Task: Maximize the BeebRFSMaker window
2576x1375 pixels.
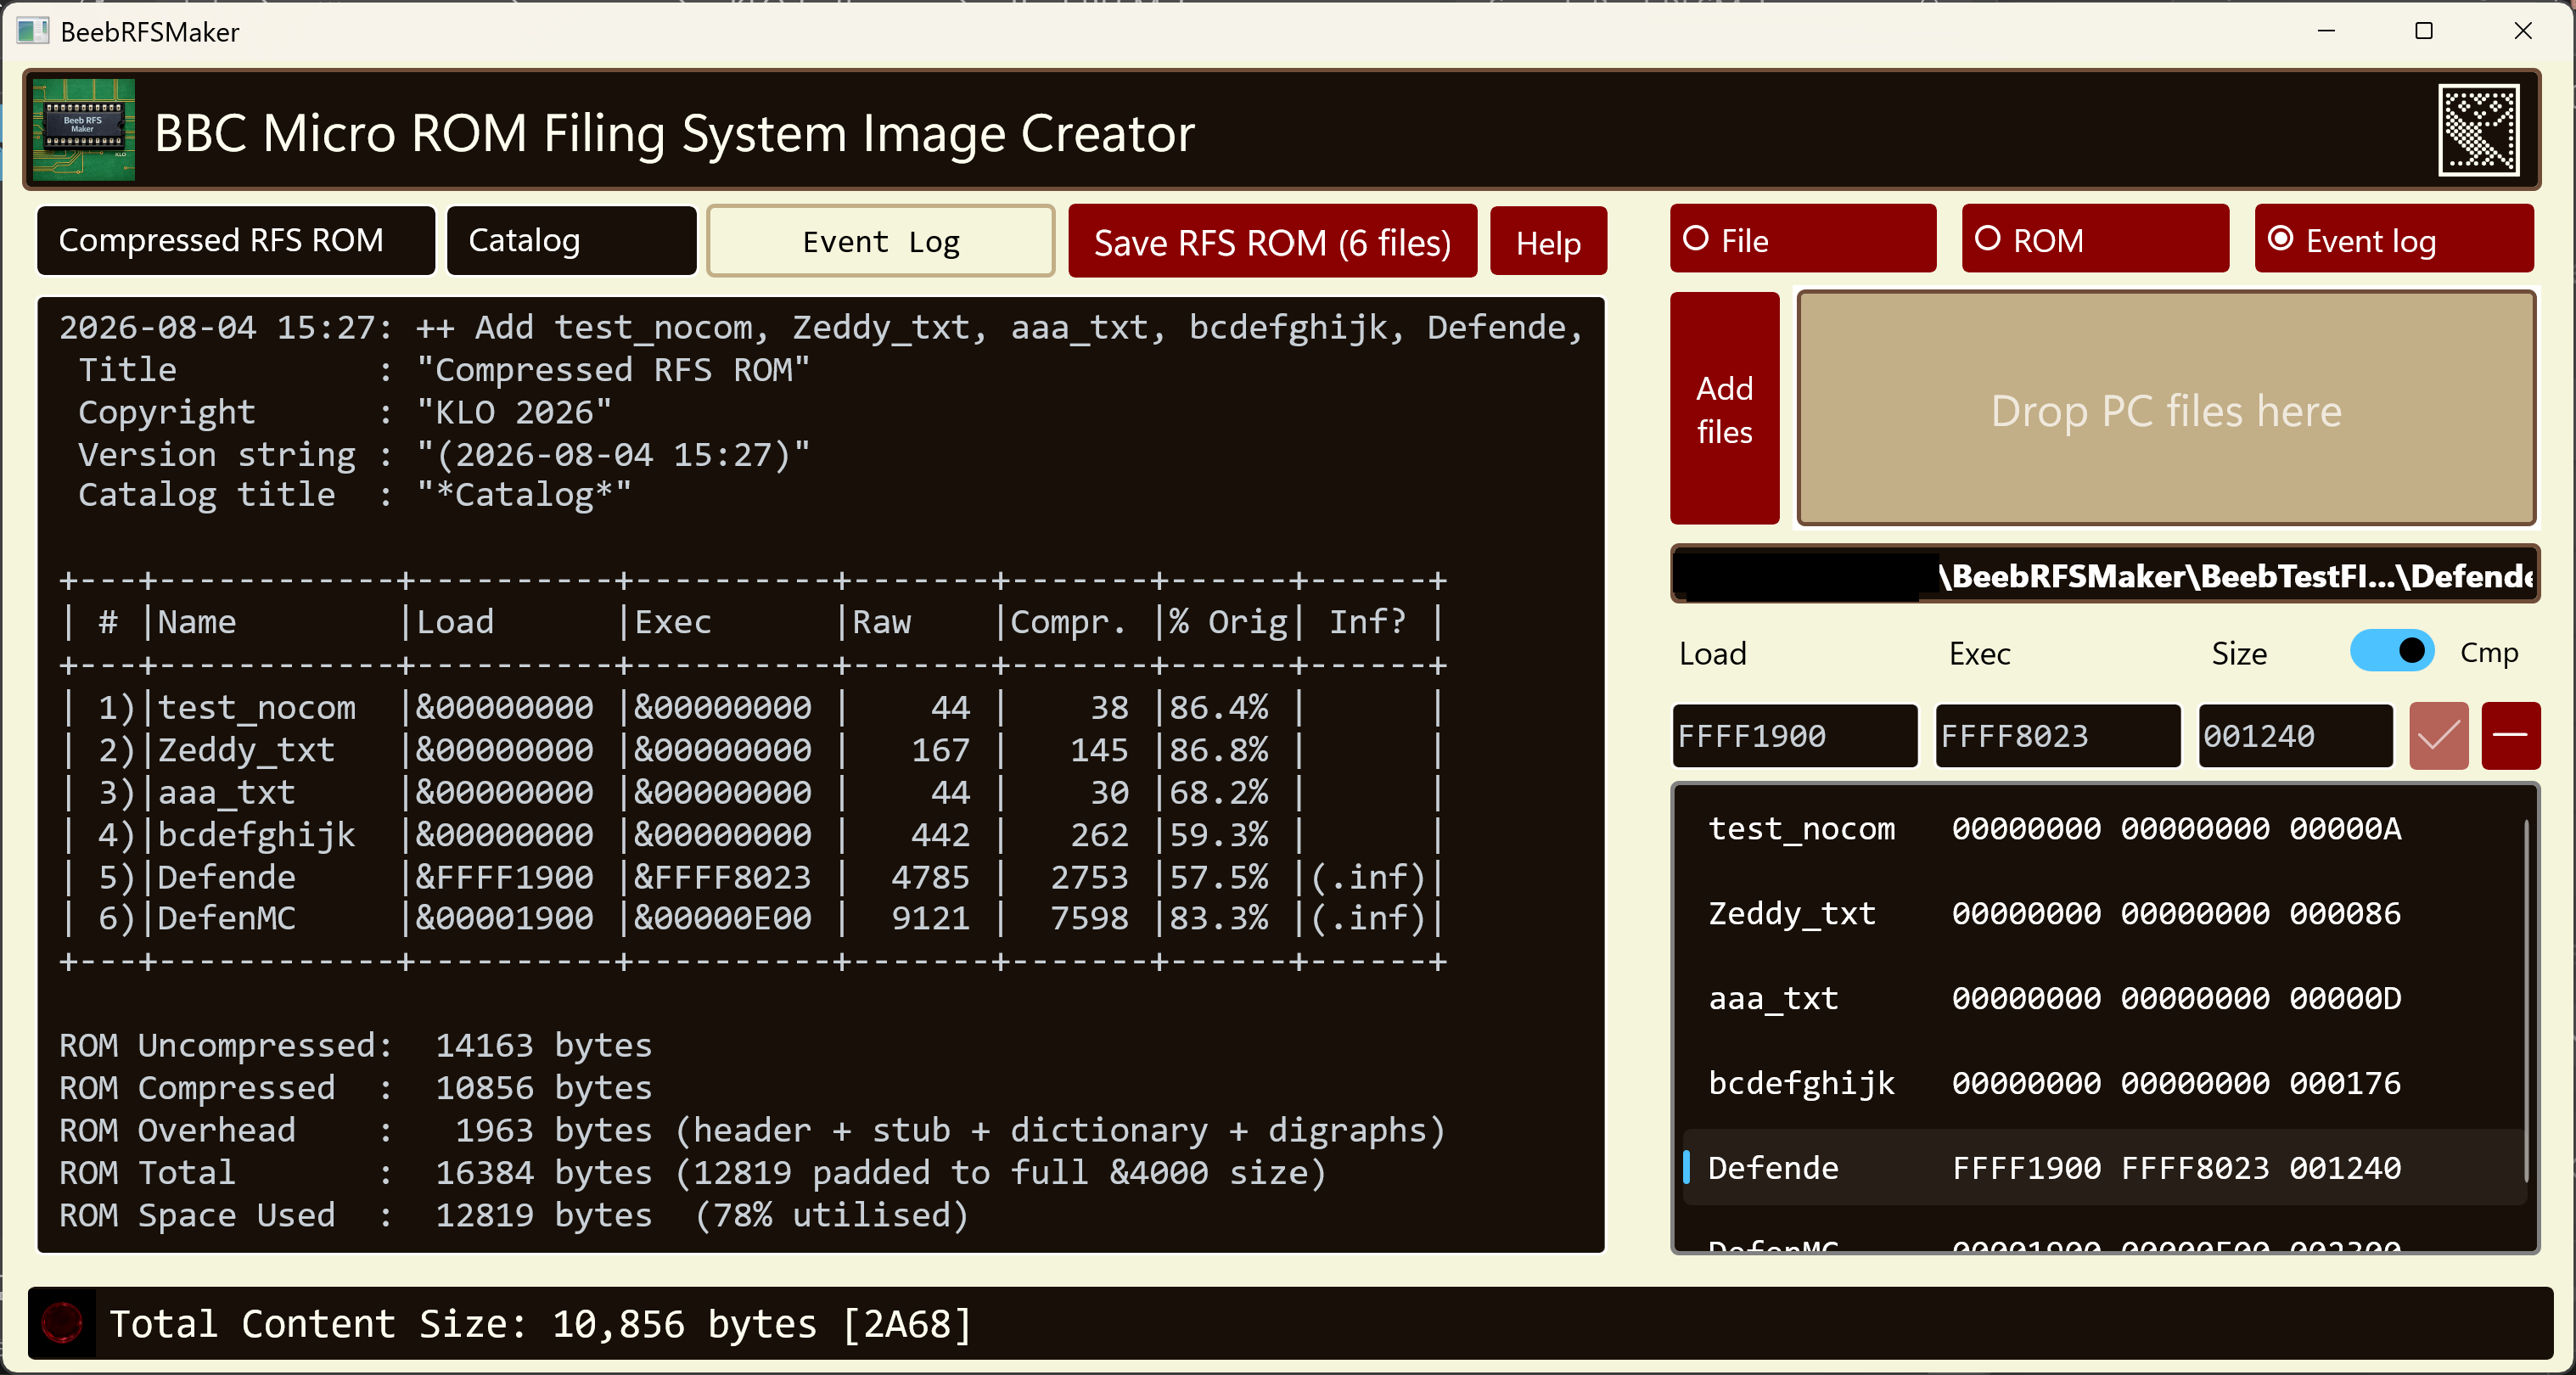Action: tap(2424, 31)
